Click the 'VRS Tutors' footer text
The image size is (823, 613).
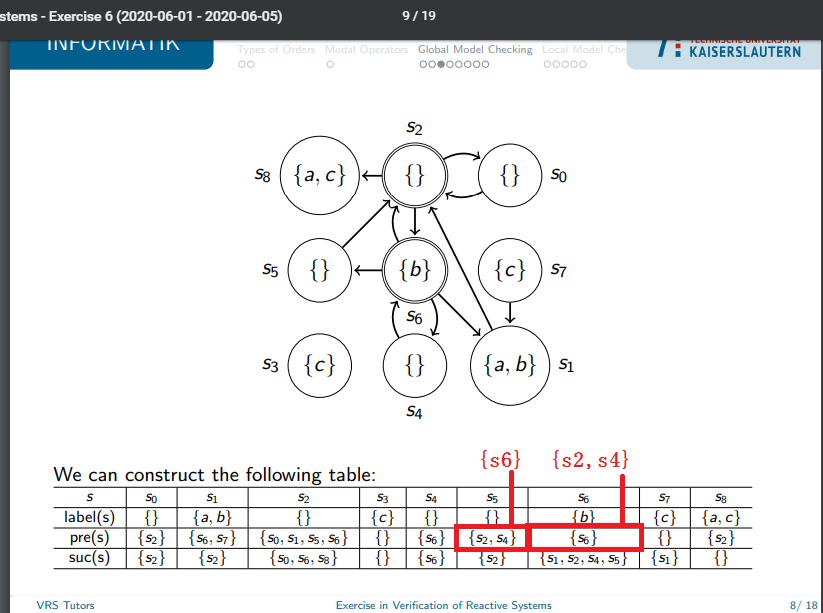coord(65,605)
